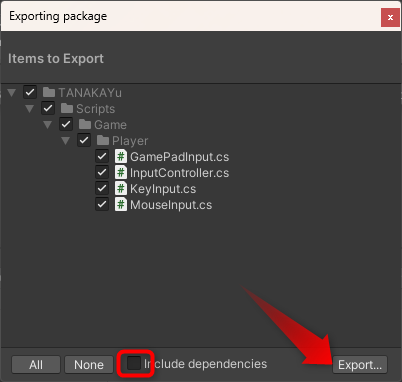Collapse the Scripts folder arrow
Viewport: 402px width, 382px height.
(30, 108)
